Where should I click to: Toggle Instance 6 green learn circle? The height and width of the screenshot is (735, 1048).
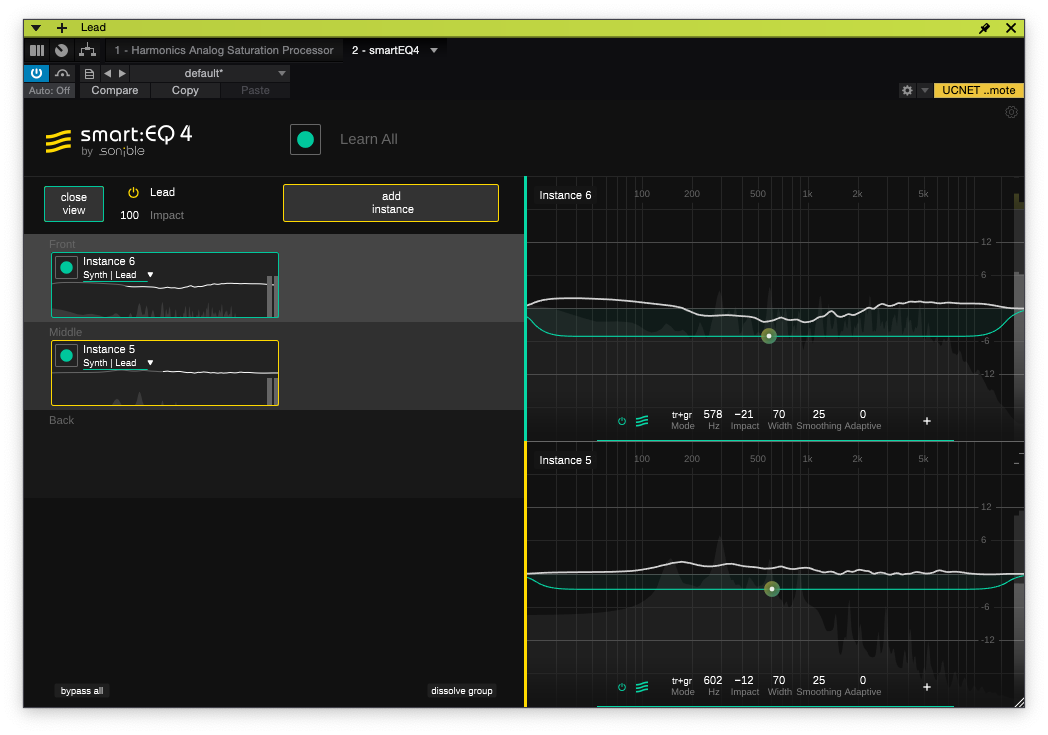(x=67, y=268)
